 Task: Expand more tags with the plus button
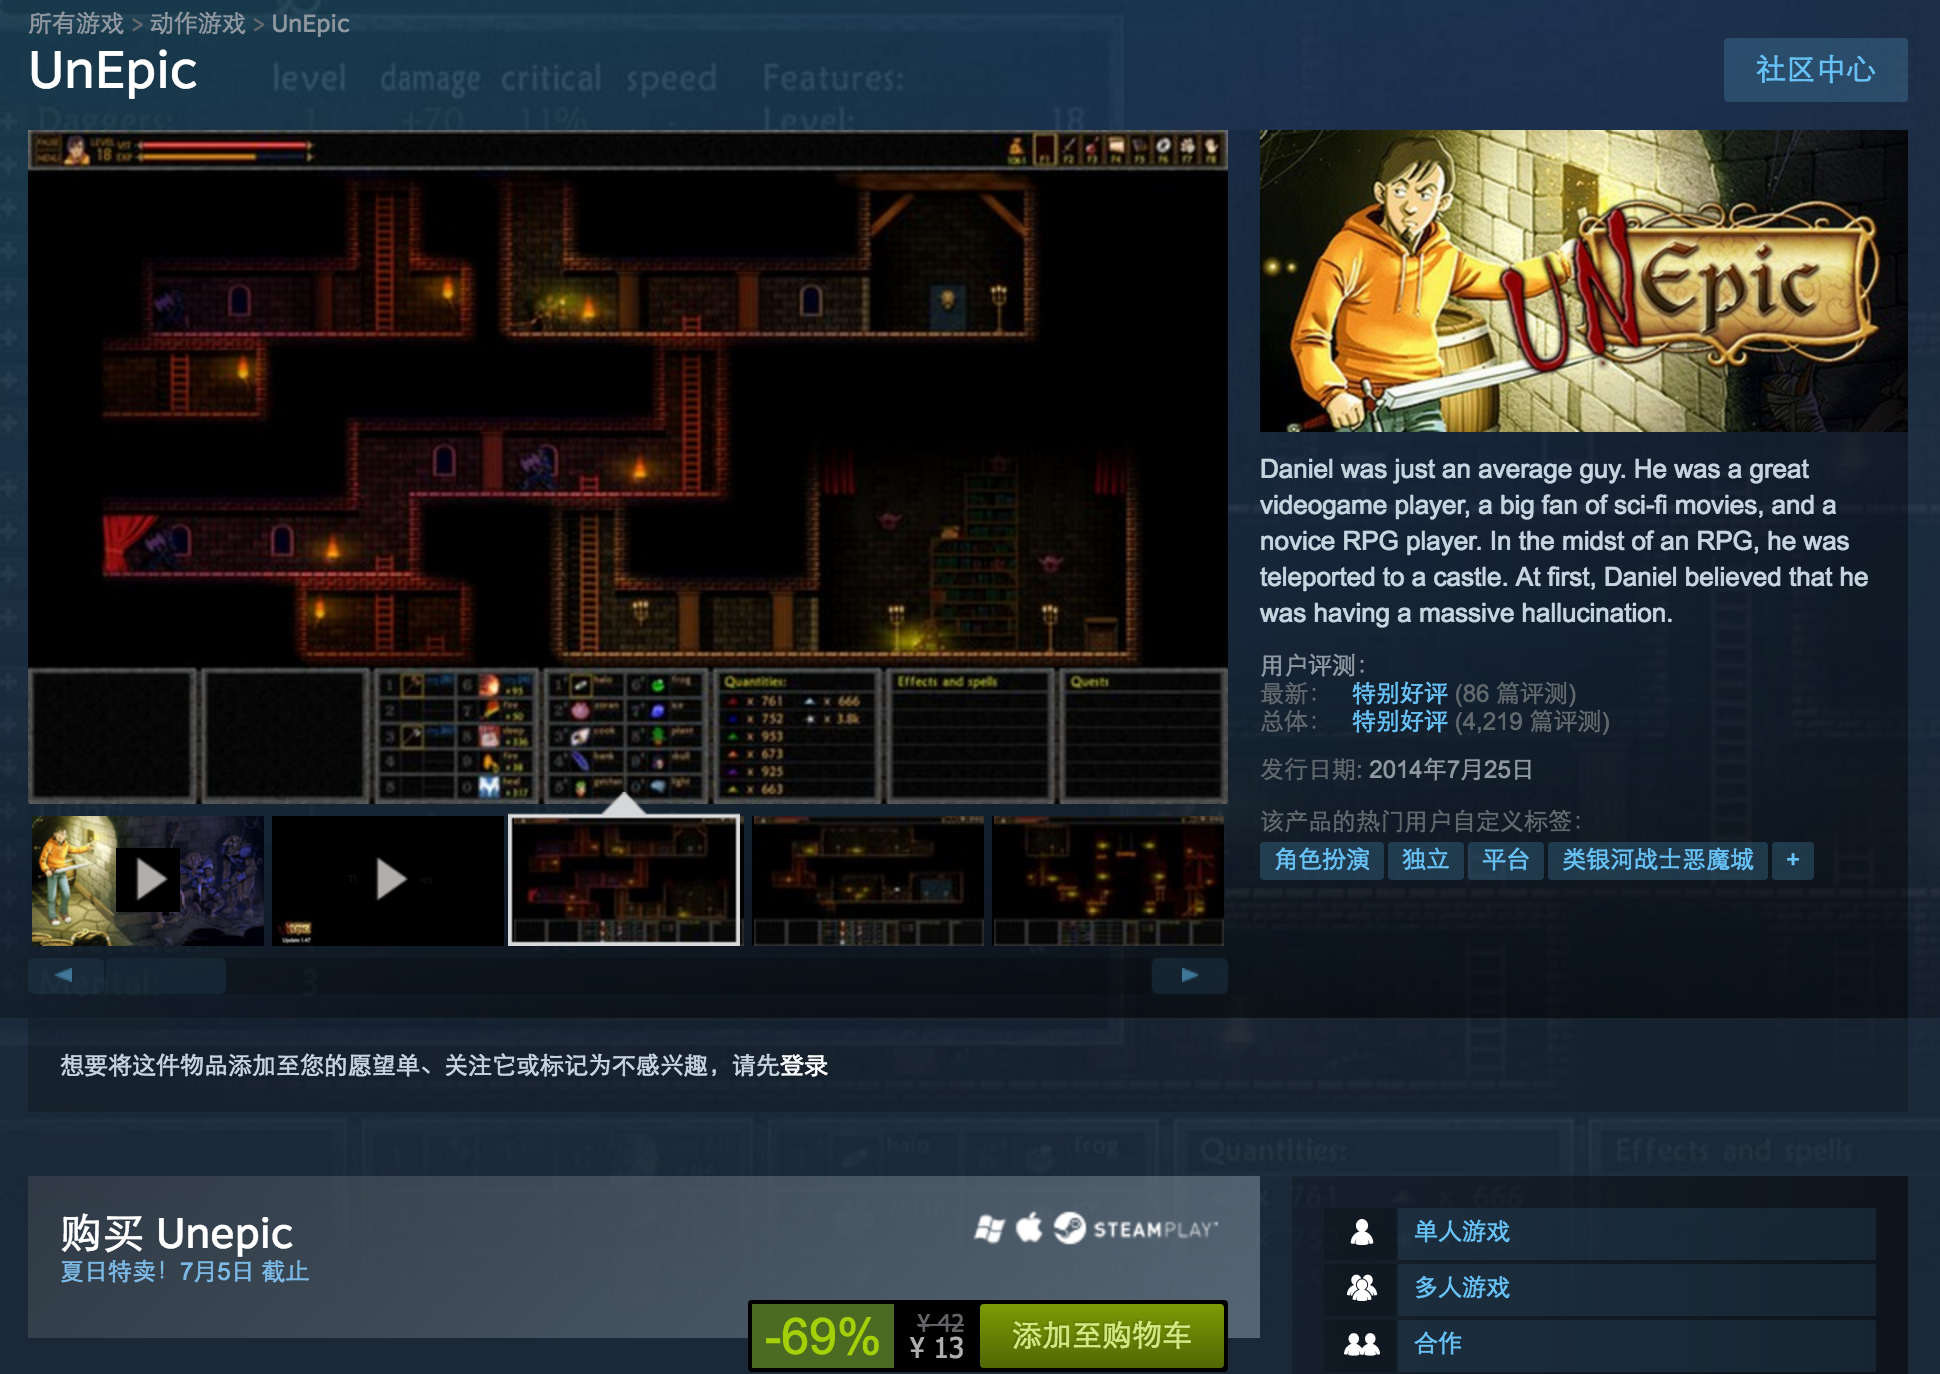point(1792,860)
